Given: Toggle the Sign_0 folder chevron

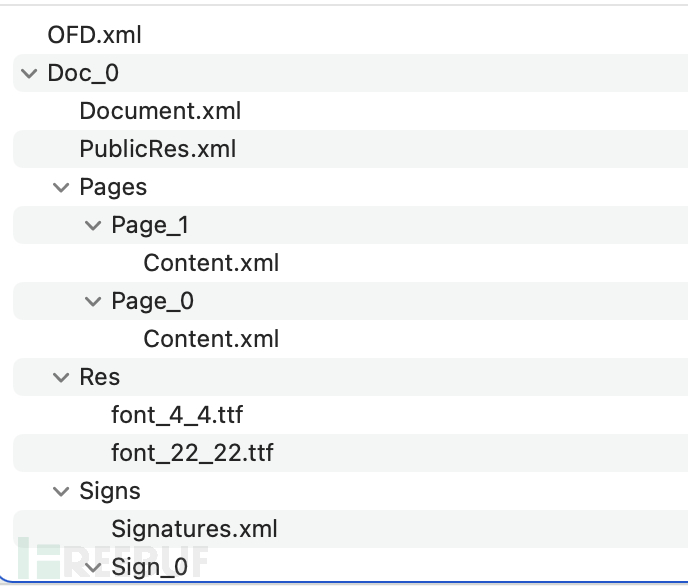Looking at the screenshot, I should 93,567.
